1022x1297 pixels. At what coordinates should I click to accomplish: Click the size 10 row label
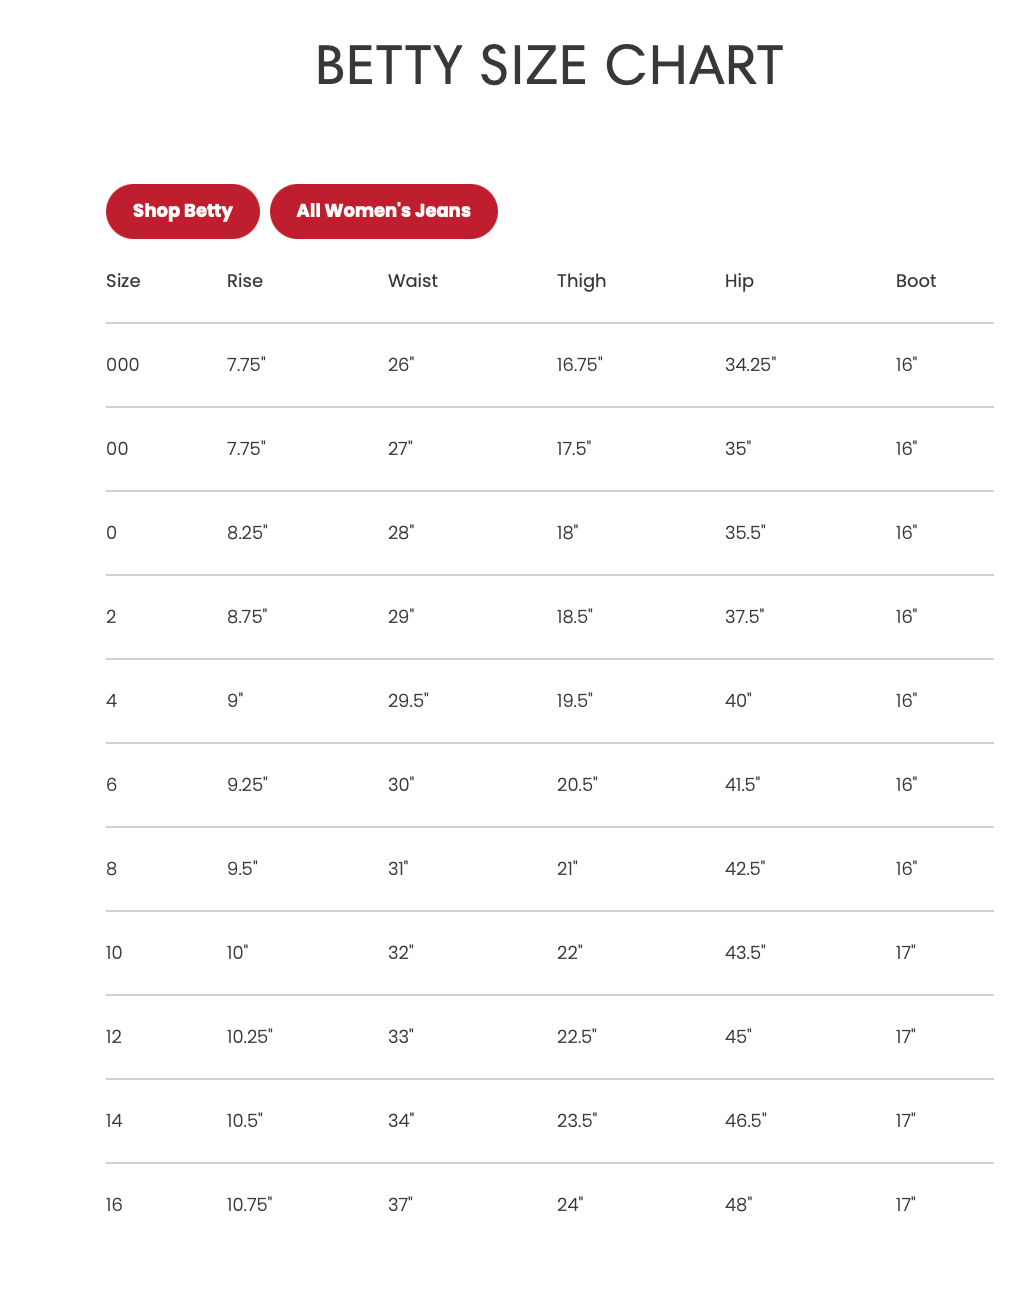pos(114,953)
